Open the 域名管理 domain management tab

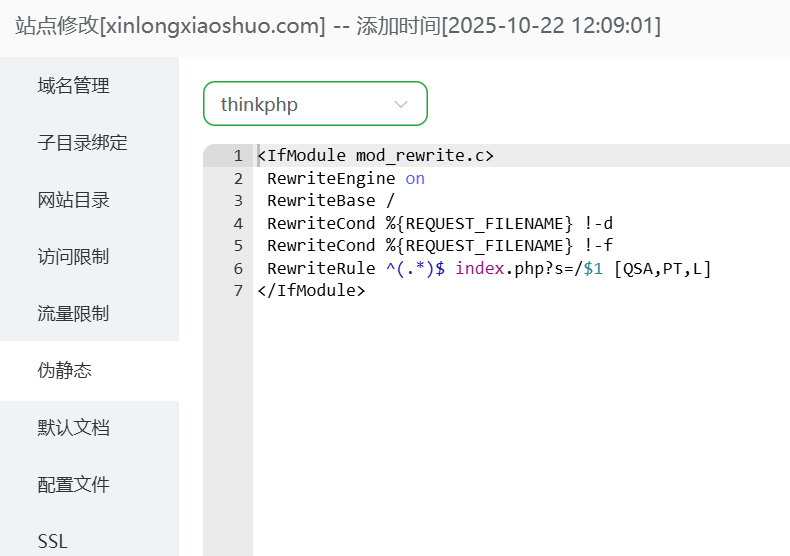coord(74,86)
